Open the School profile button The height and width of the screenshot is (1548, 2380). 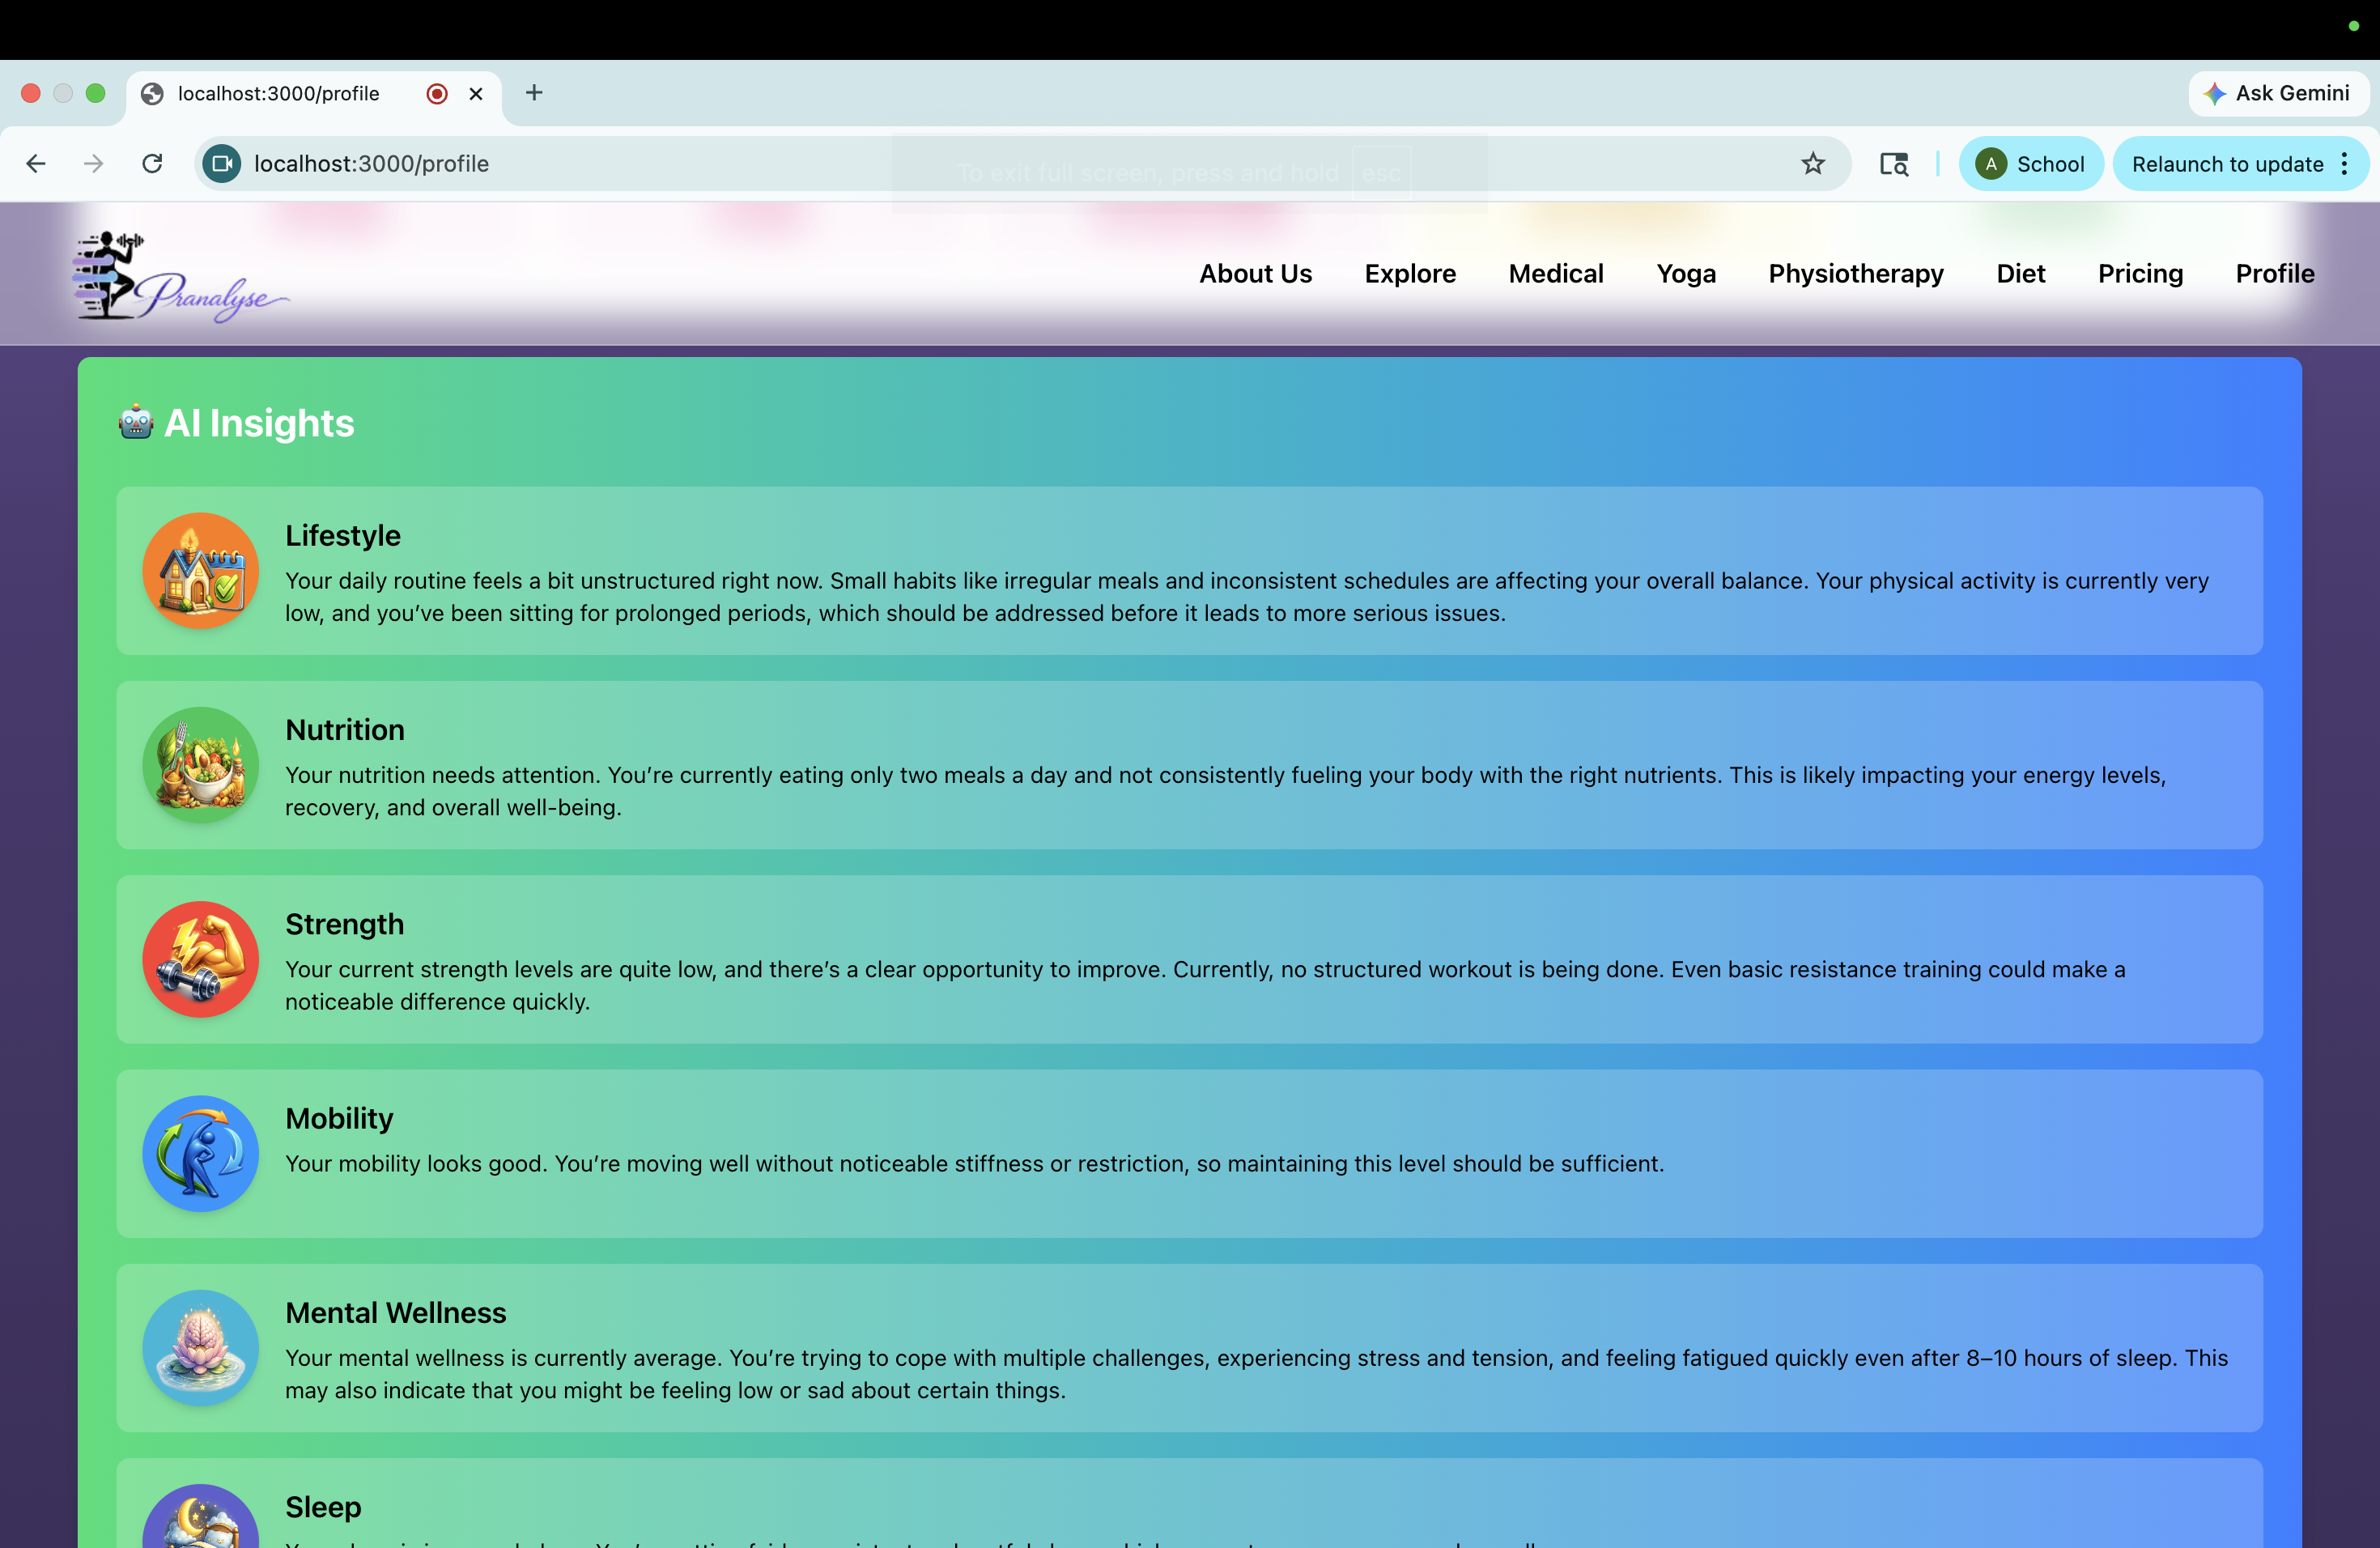pos(2031,164)
